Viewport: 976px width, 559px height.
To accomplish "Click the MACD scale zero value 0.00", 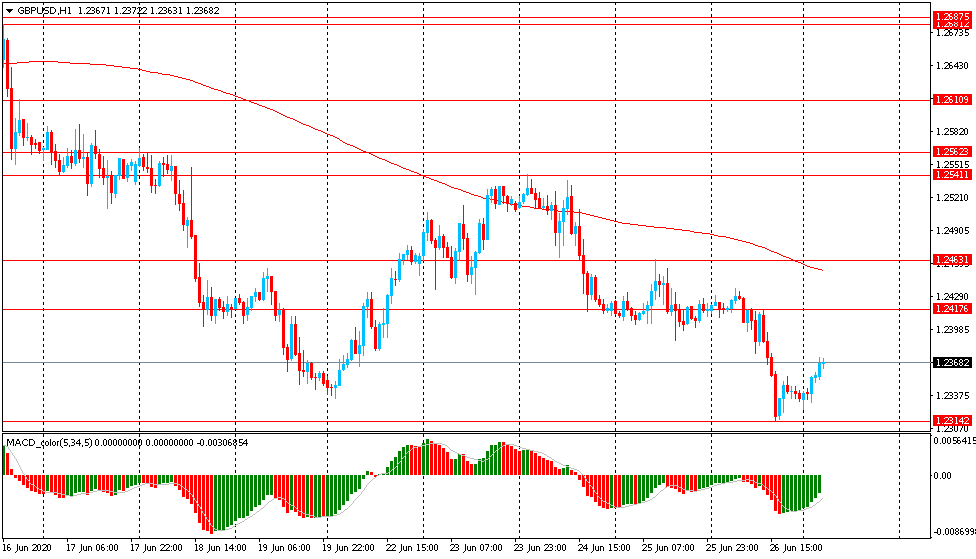I will 942,476.
